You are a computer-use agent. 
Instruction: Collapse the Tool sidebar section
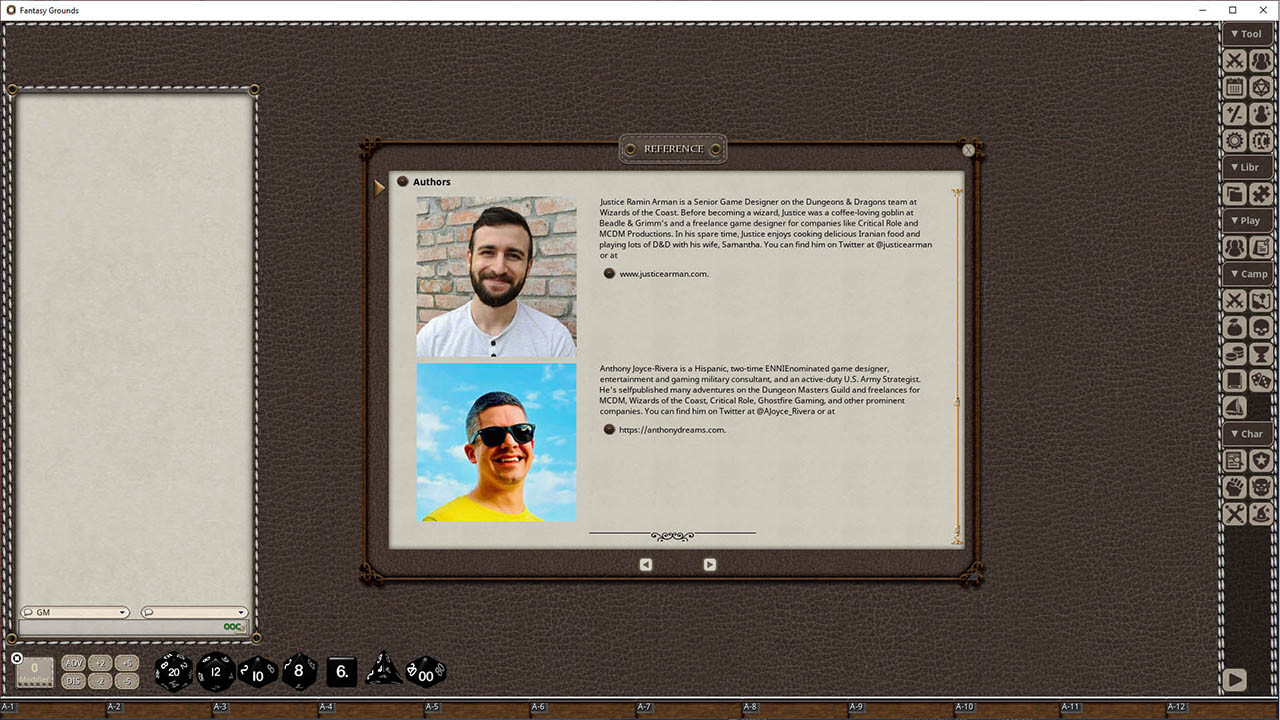click(x=1247, y=33)
